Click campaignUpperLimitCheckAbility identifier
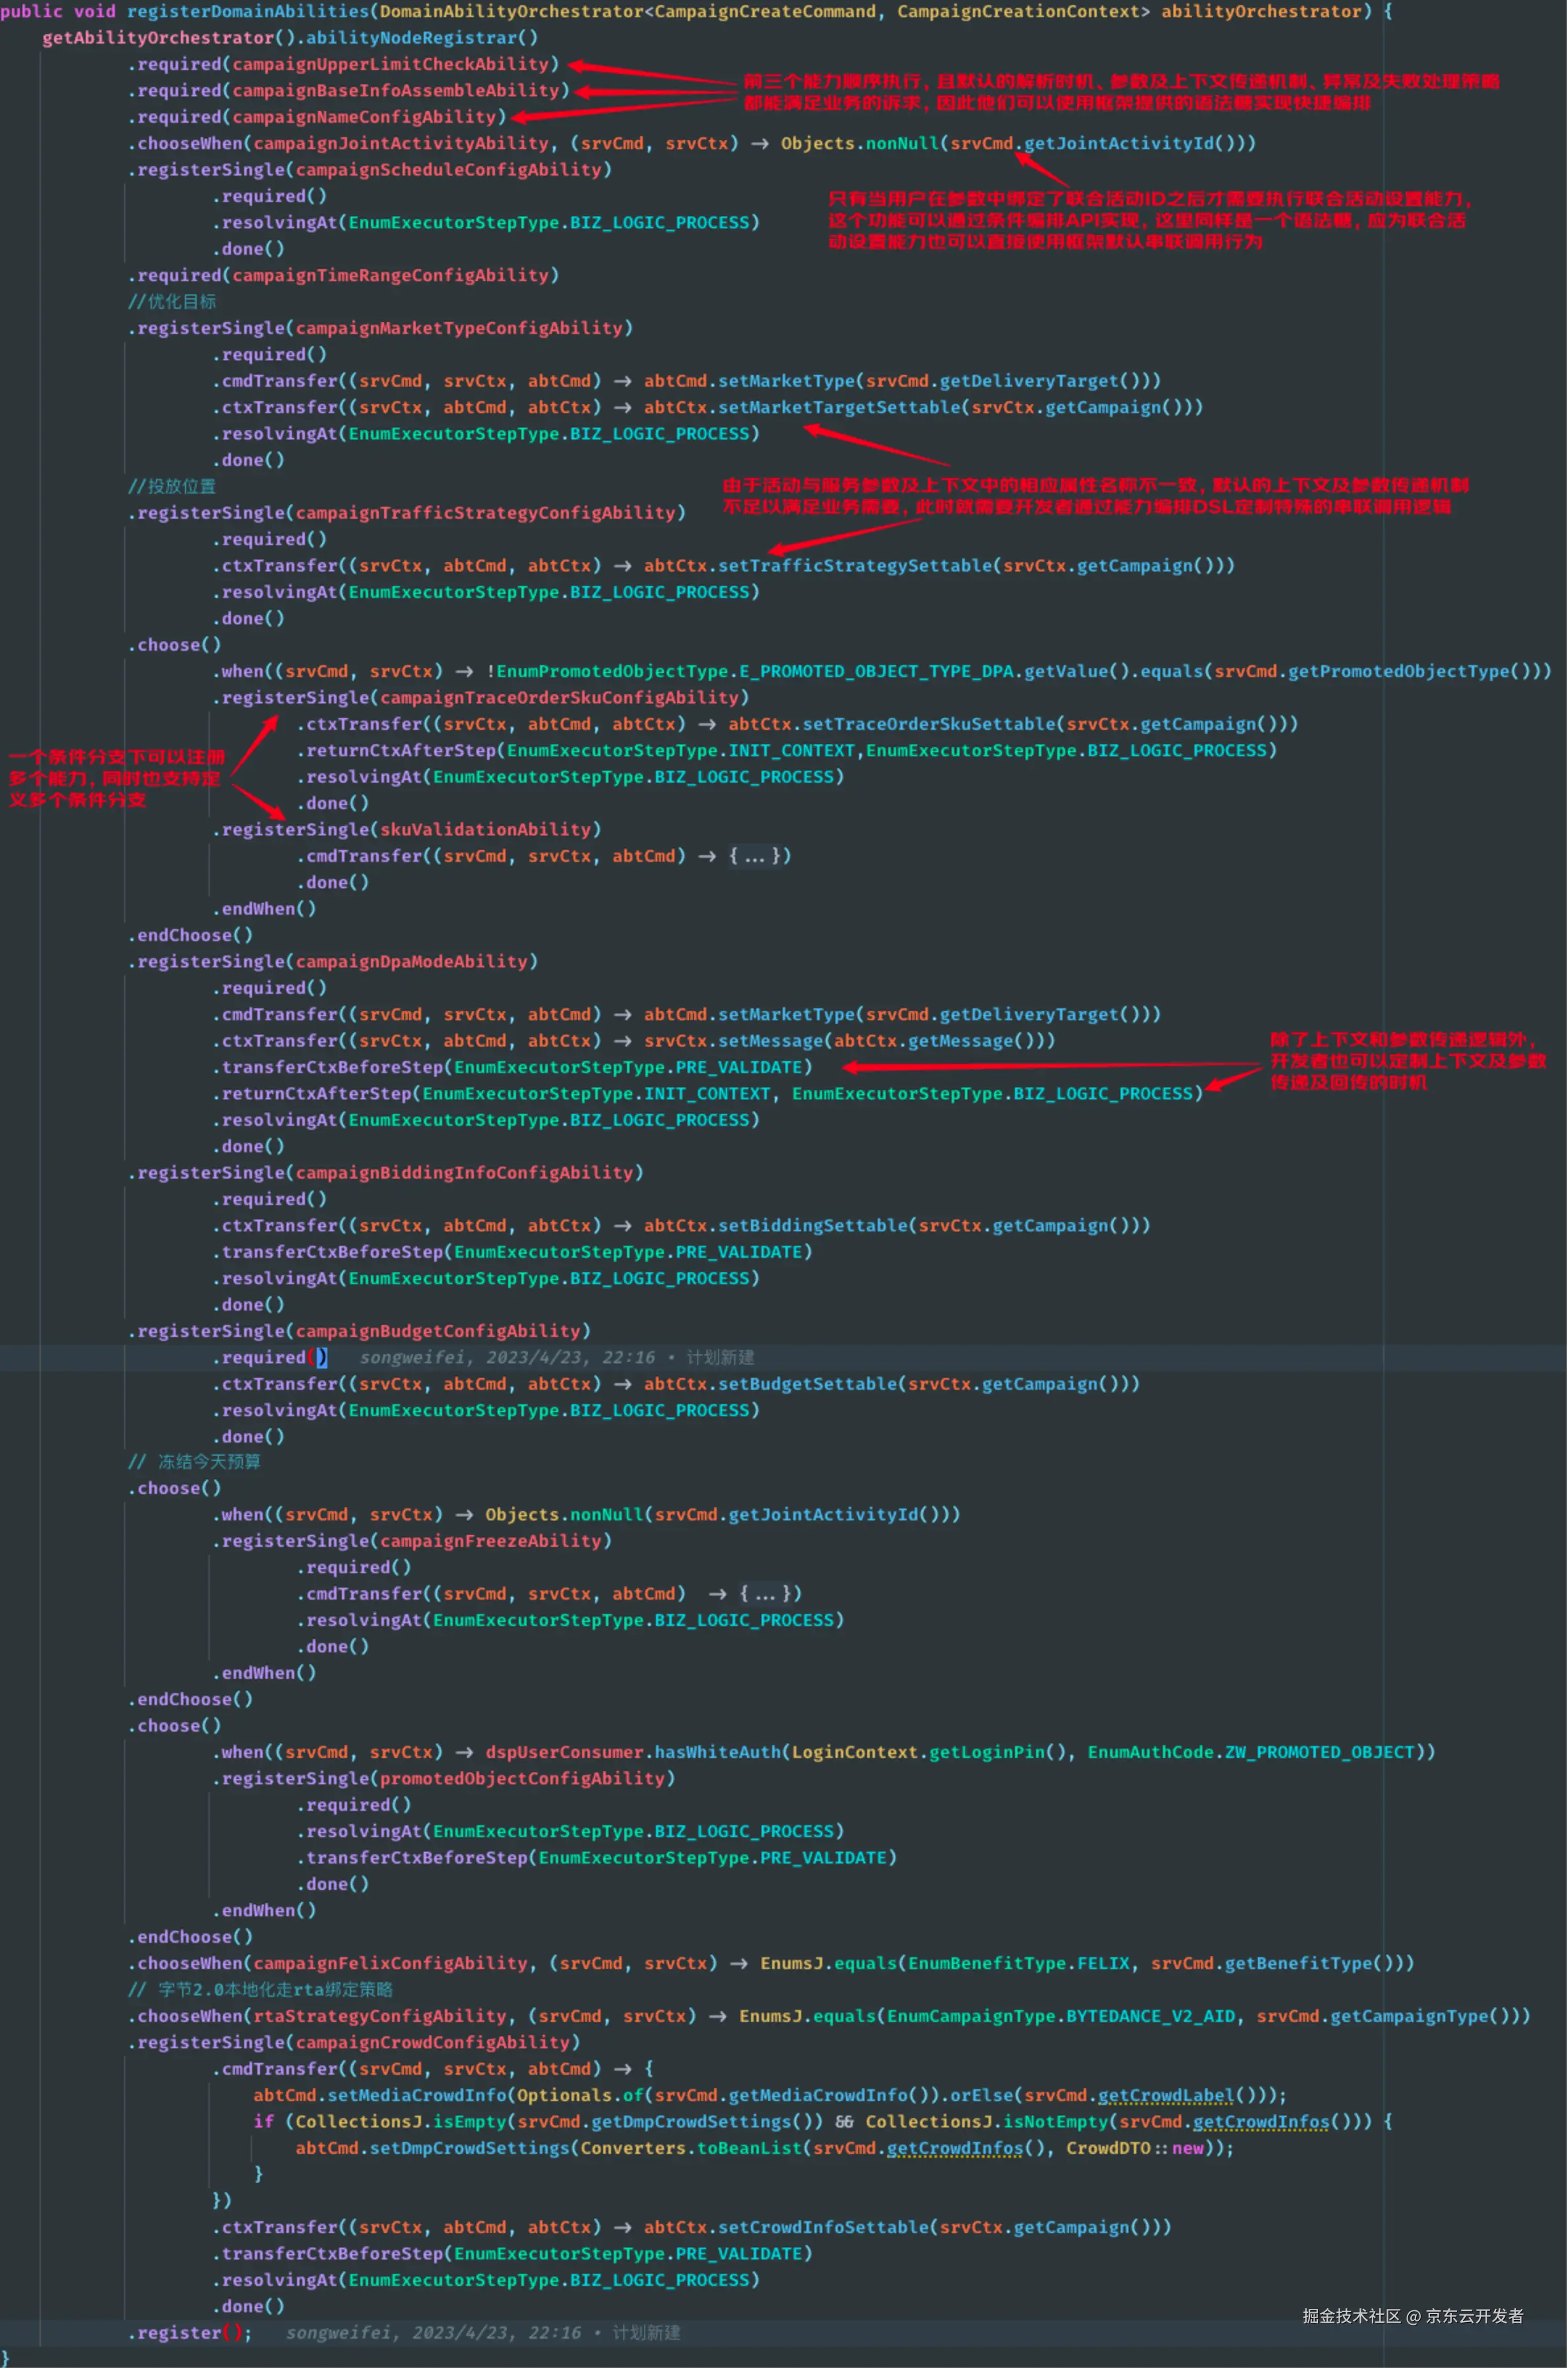This screenshot has height=2369, width=1568. pyautogui.click(x=390, y=64)
